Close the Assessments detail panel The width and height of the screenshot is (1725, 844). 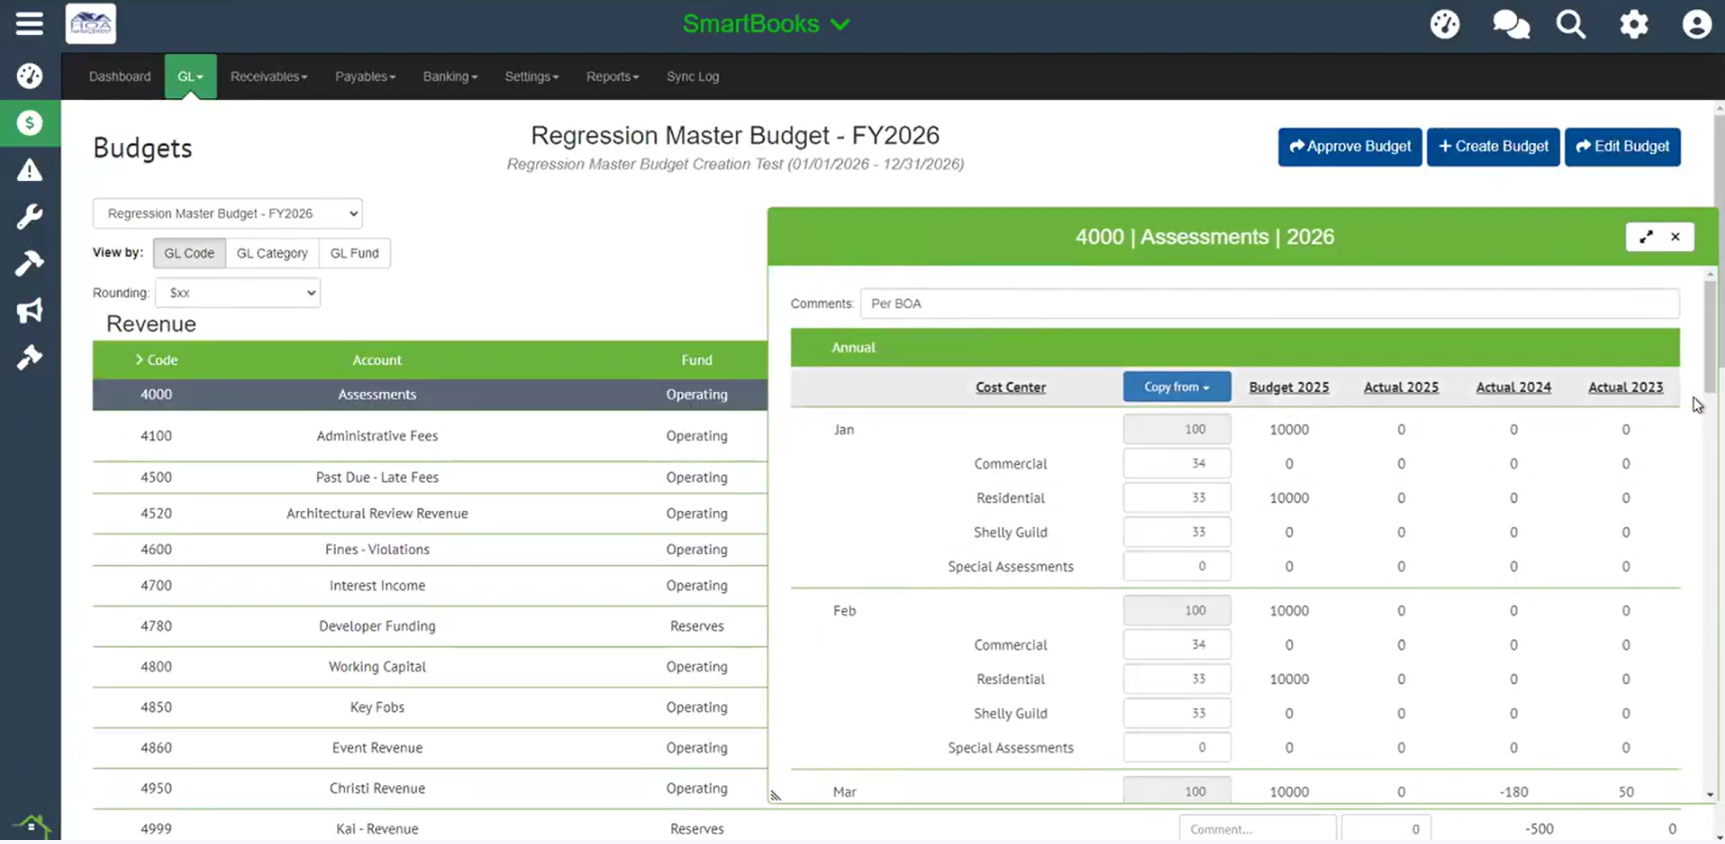1675,237
